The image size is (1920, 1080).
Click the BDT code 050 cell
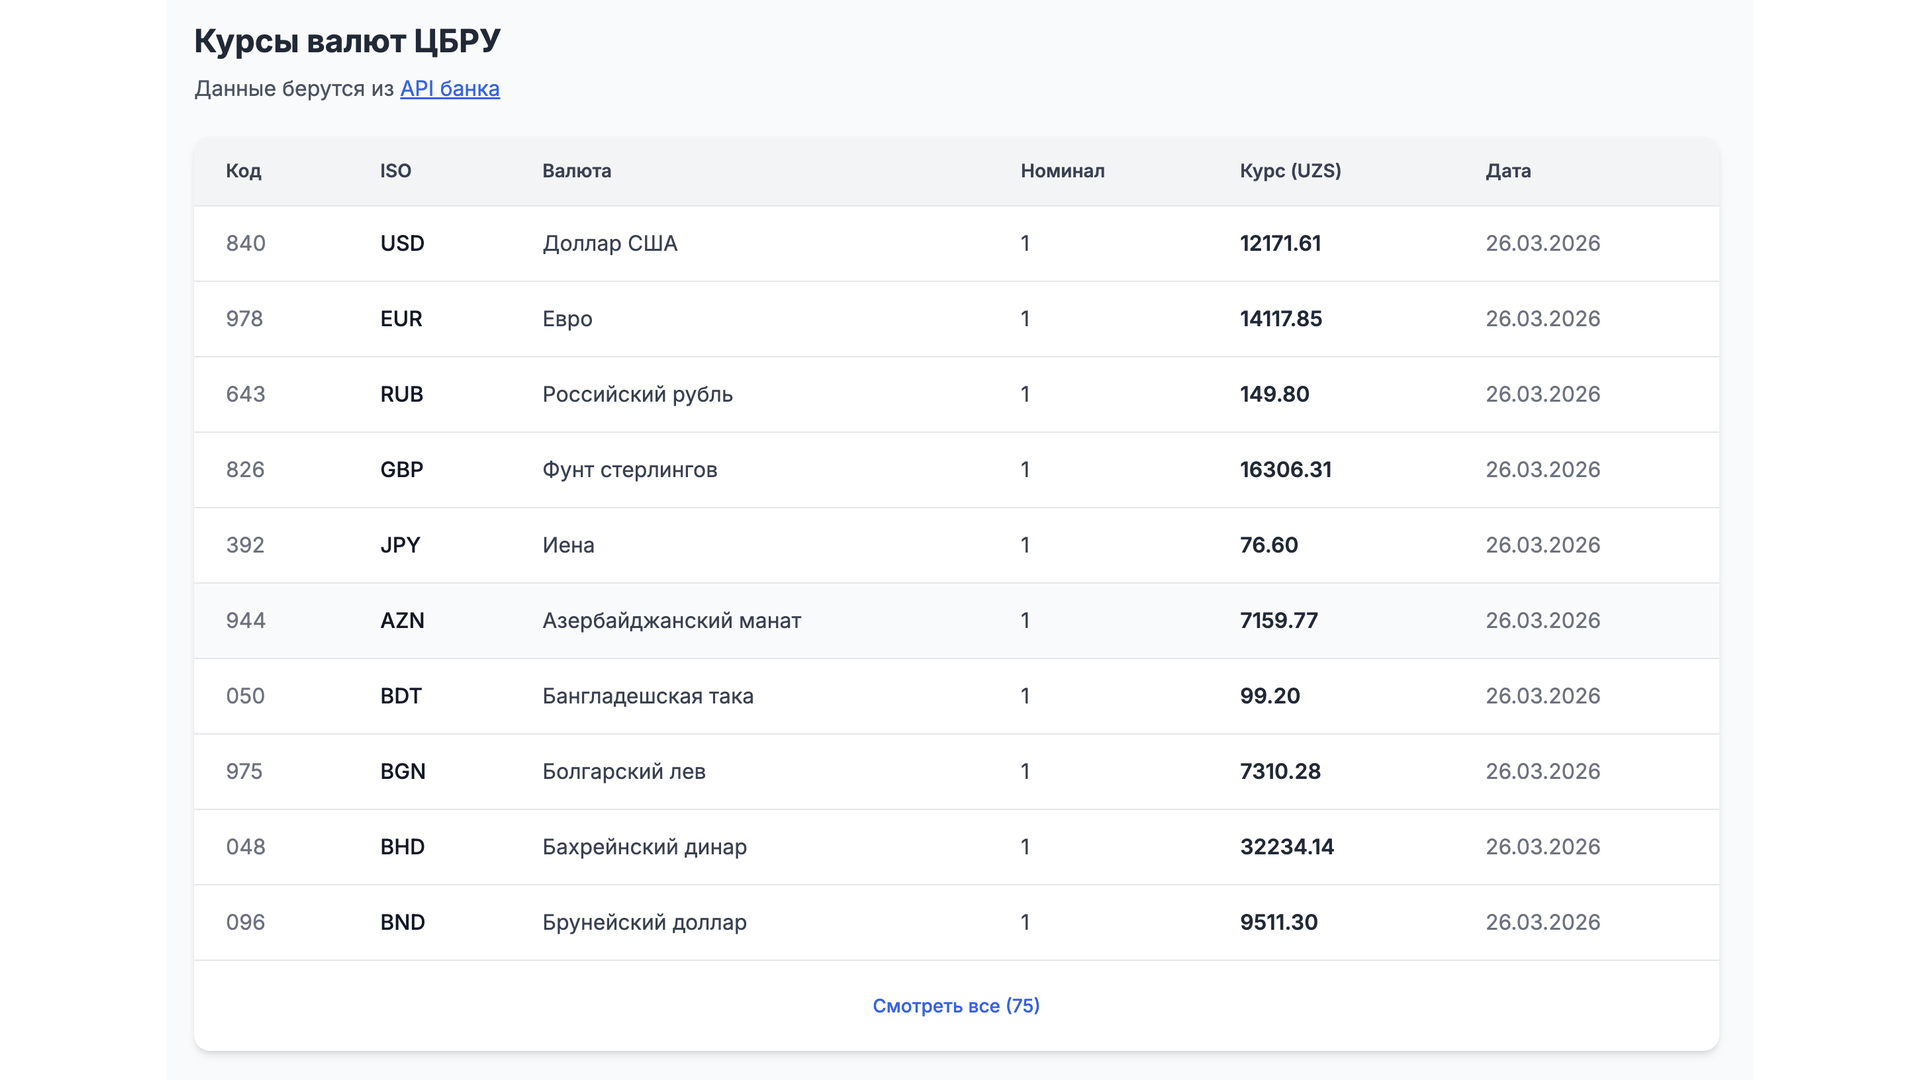pyautogui.click(x=245, y=697)
